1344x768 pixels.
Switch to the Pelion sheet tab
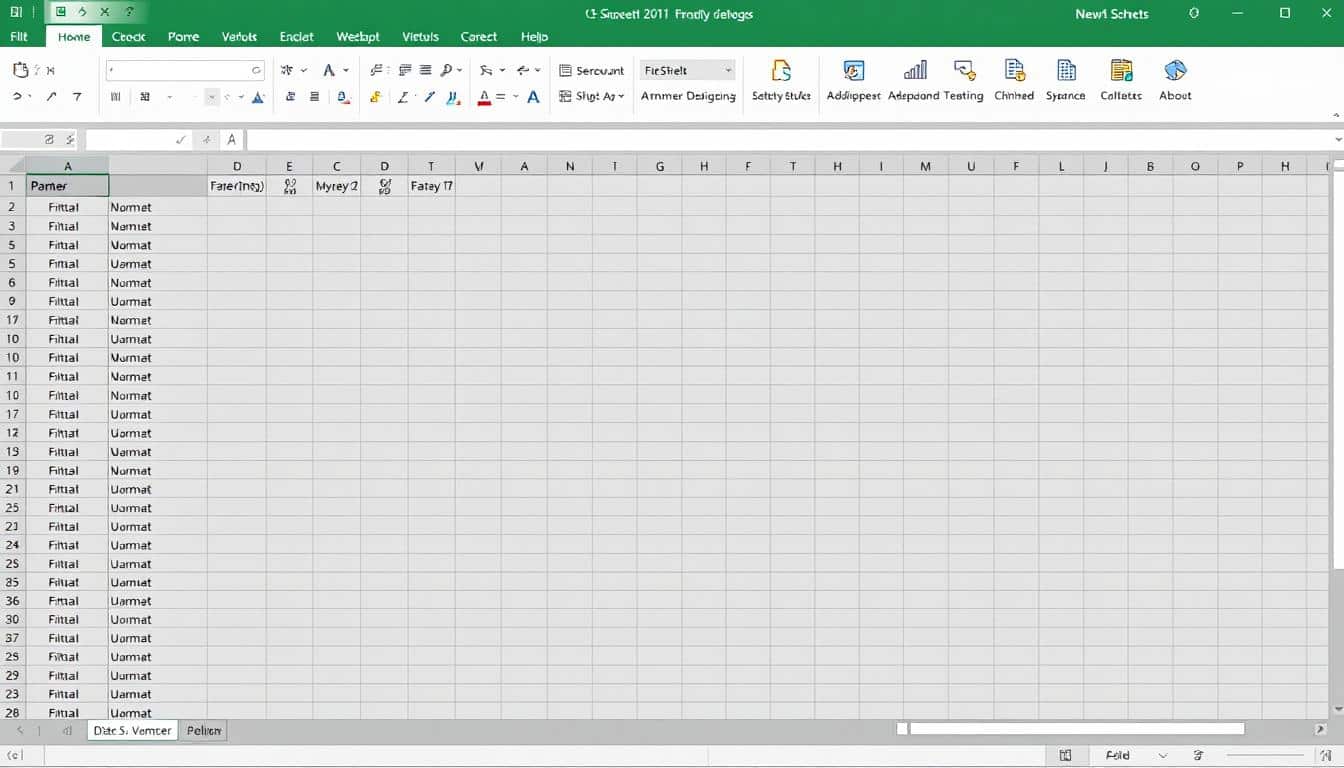(204, 731)
